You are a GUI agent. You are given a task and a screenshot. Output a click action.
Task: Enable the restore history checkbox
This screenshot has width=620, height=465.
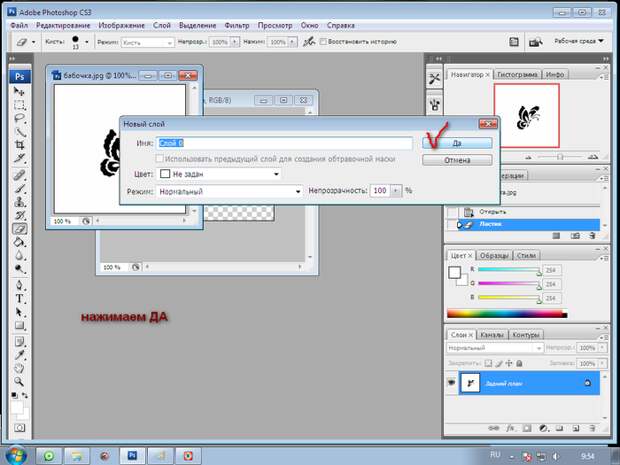(323, 42)
